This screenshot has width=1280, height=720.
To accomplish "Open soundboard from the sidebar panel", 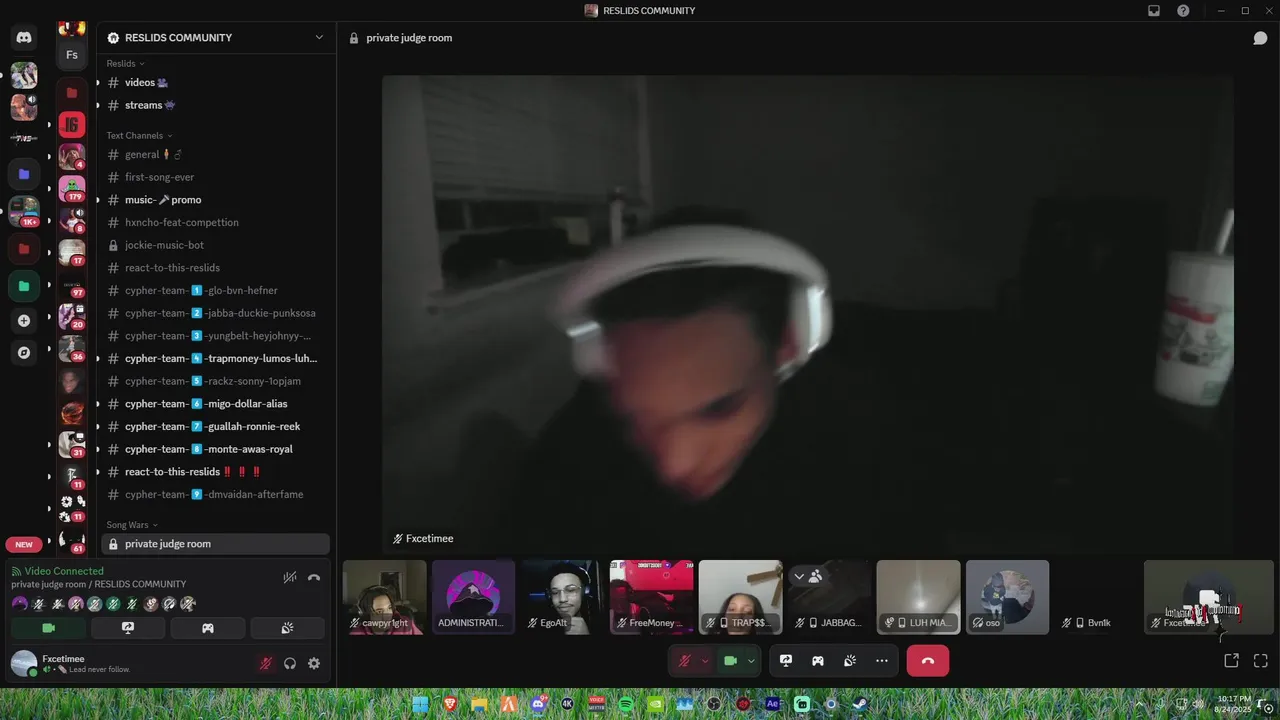I will (287, 628).
